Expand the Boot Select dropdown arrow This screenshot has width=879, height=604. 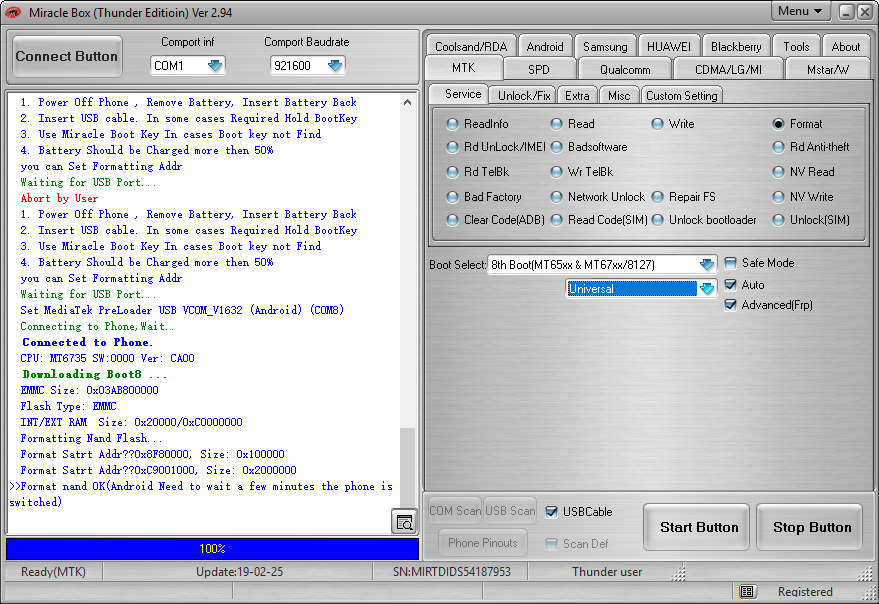[x=707, y=264]
